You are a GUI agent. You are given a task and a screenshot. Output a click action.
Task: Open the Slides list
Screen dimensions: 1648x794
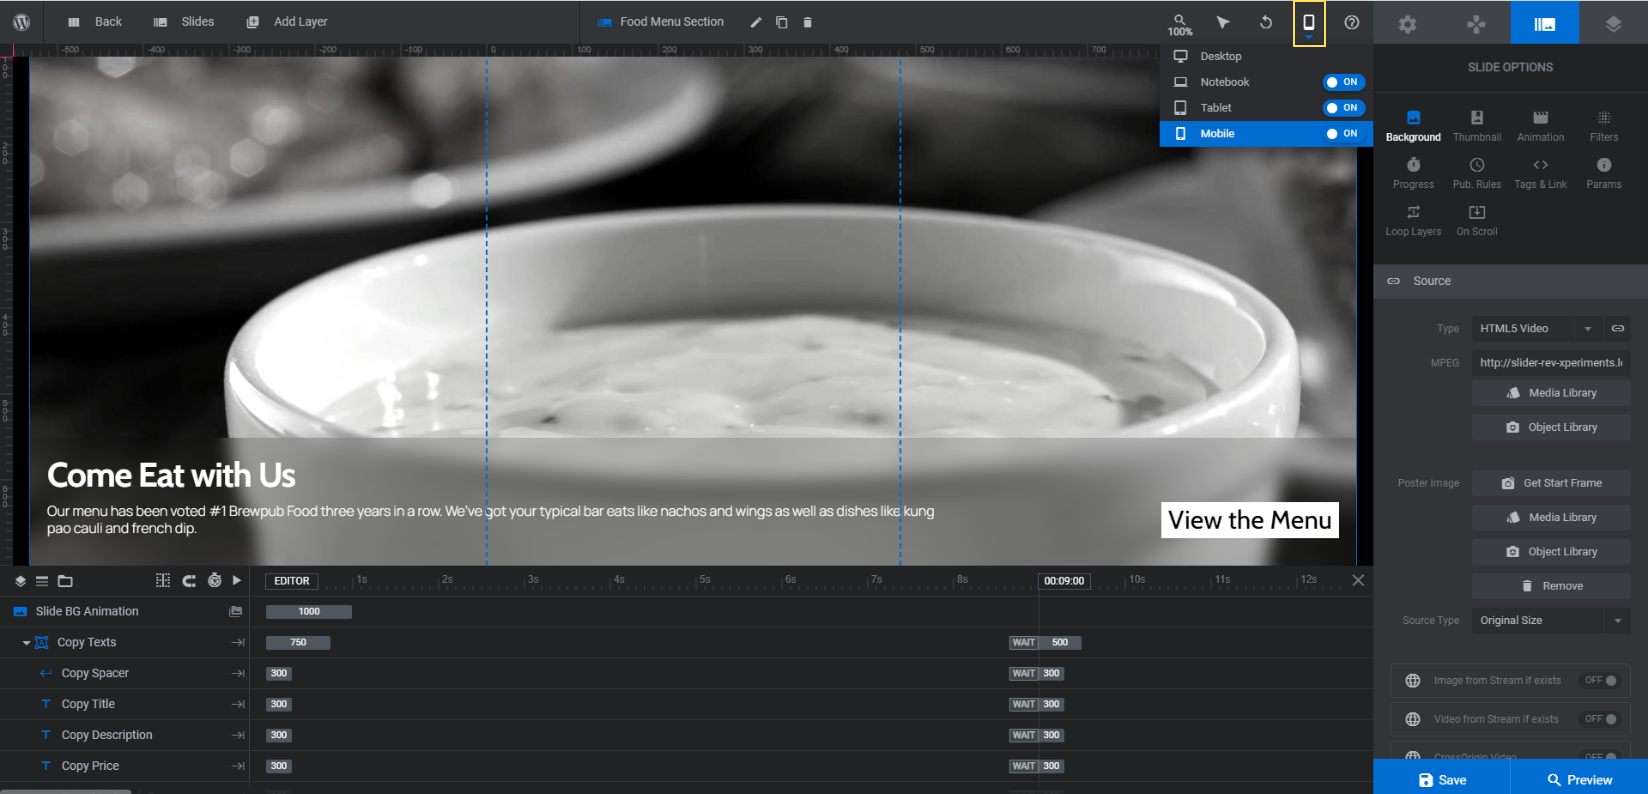pyautogui.click(x=184, y=22)
